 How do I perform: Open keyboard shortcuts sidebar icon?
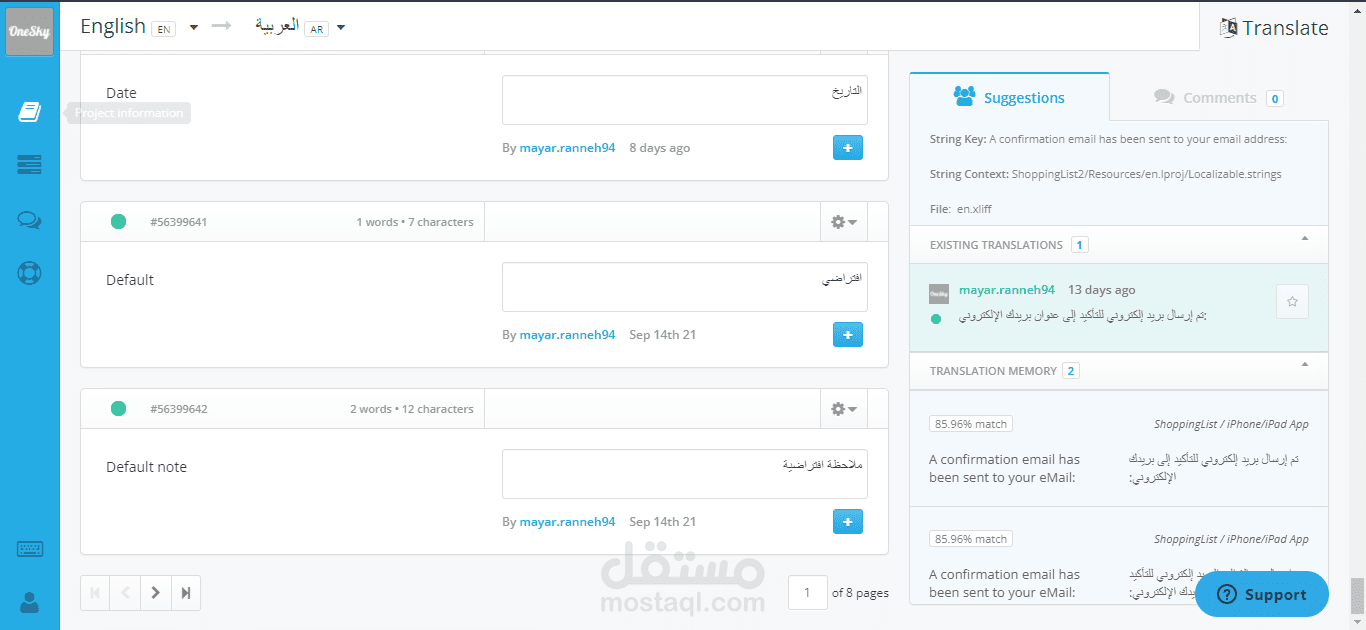click(x=29, y=549)
